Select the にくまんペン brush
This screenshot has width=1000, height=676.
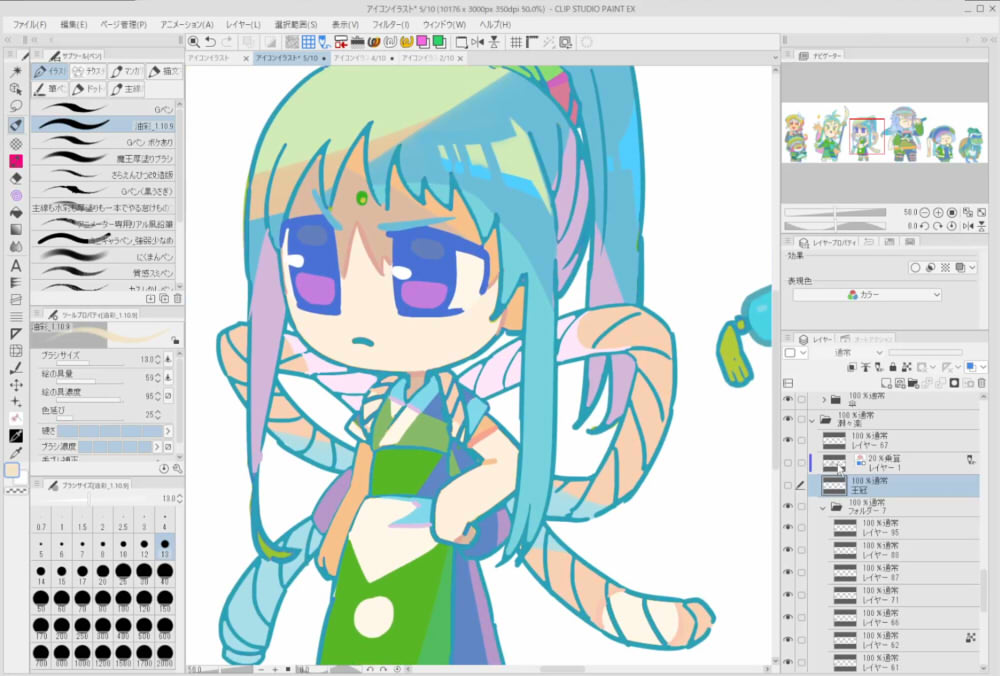pos(105,256)
